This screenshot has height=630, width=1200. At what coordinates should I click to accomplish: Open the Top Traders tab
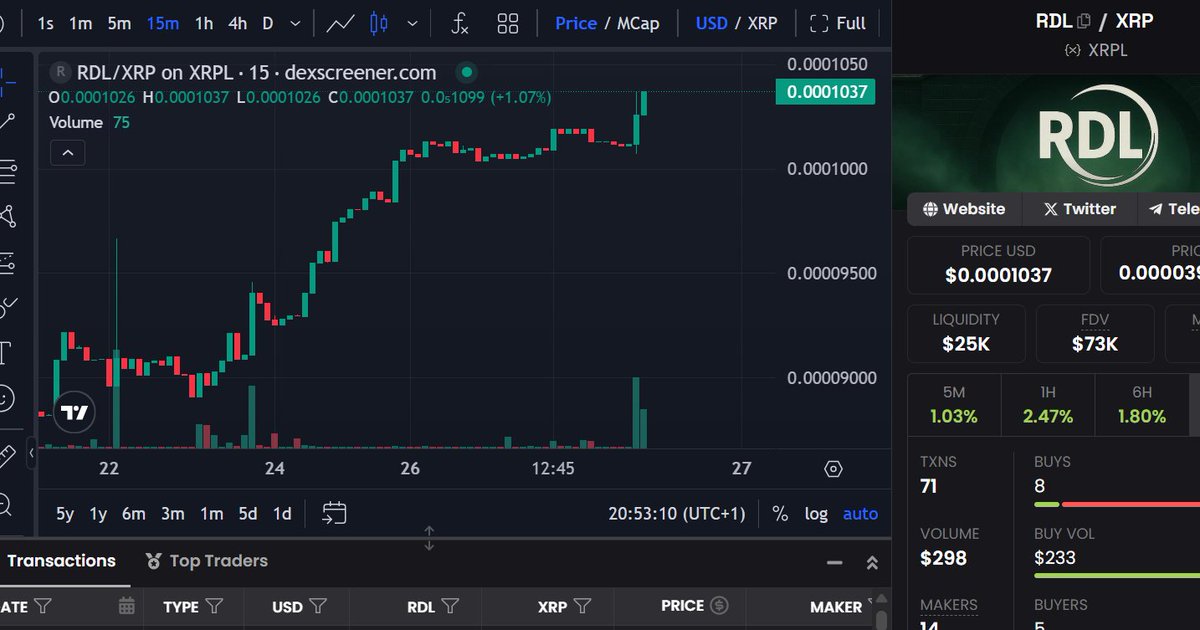tap(207, 561)
